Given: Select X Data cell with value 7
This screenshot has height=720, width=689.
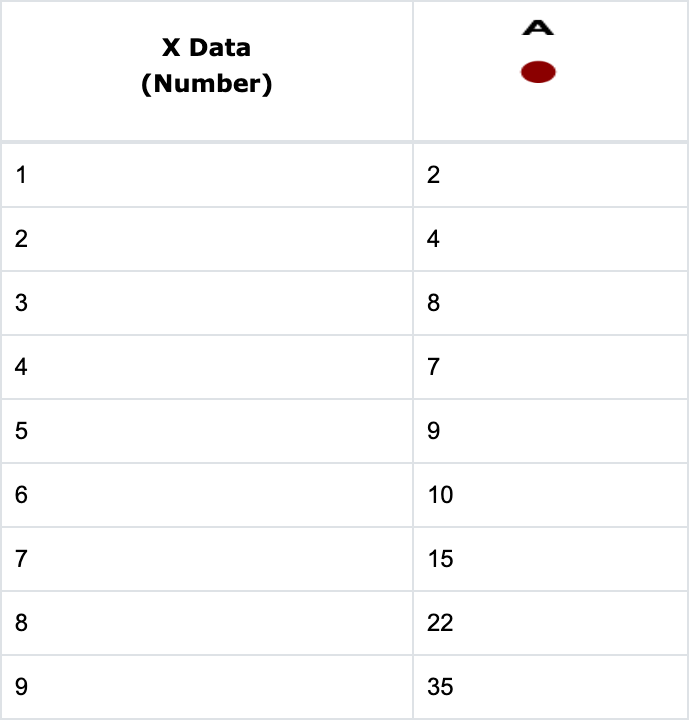Looking at the screenshot, I should 206,559.
